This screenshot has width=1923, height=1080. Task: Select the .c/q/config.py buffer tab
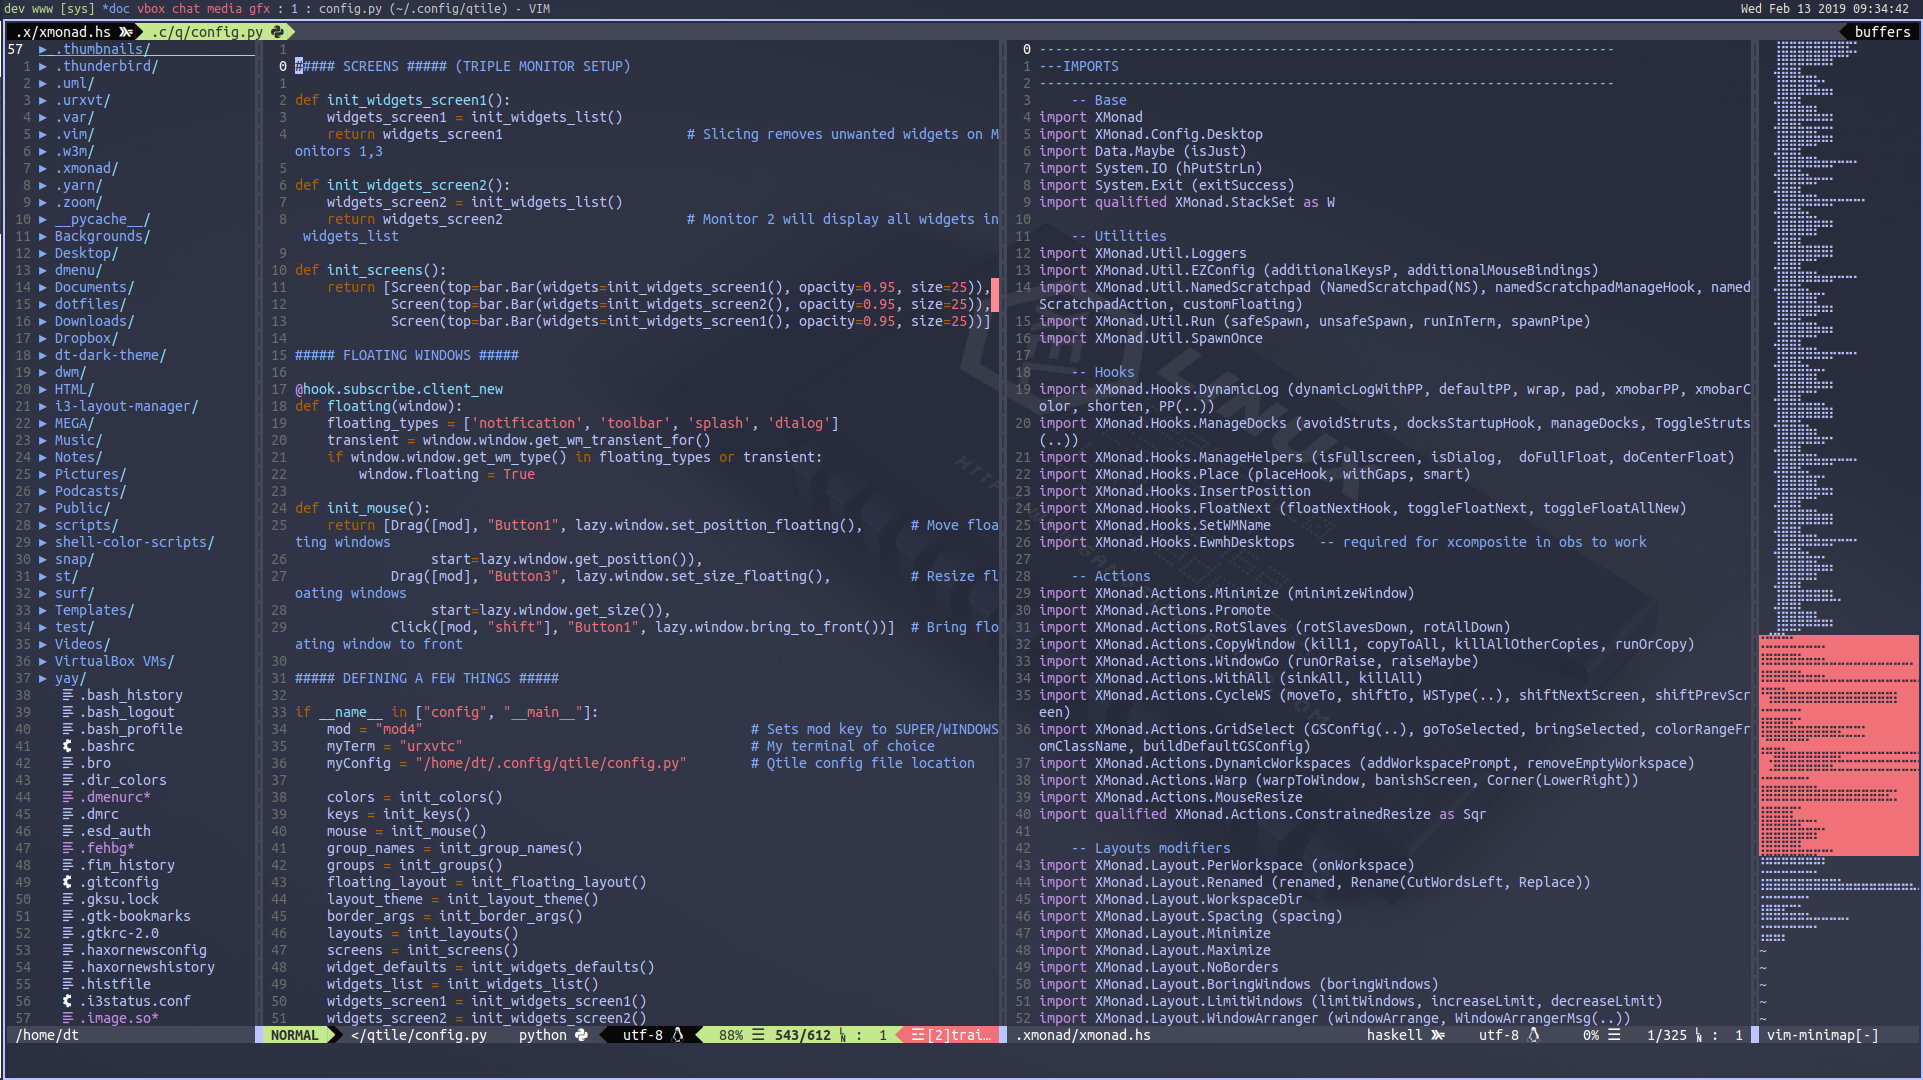click(208, 32)
